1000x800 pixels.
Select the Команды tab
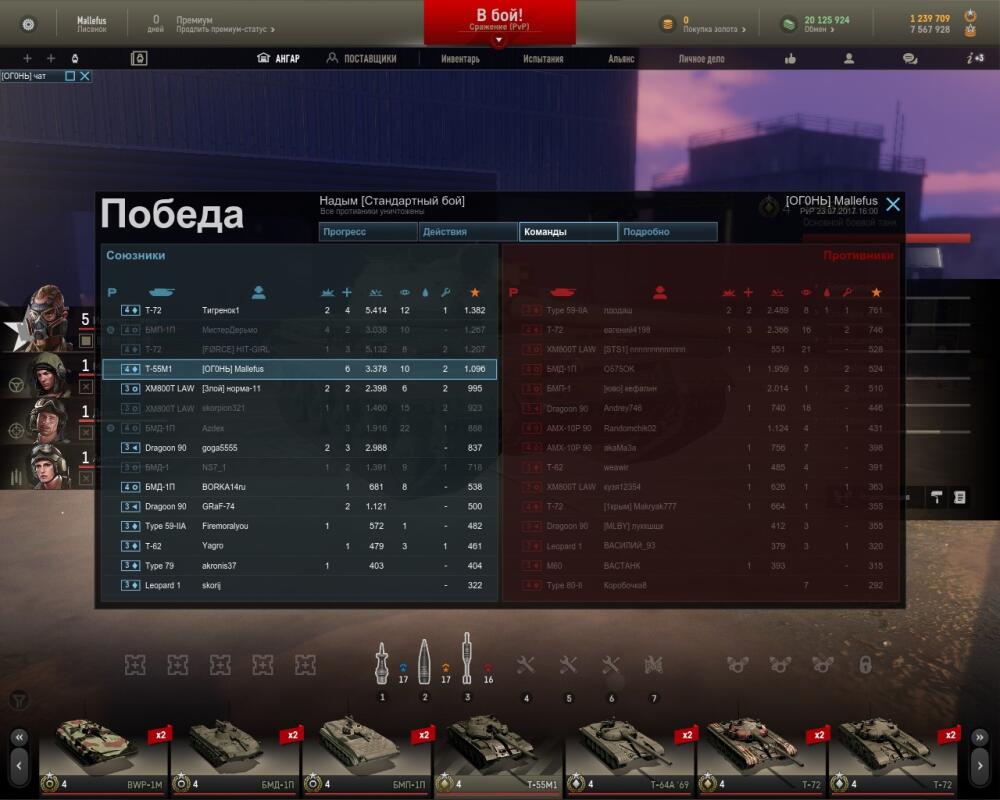point(568,232)
